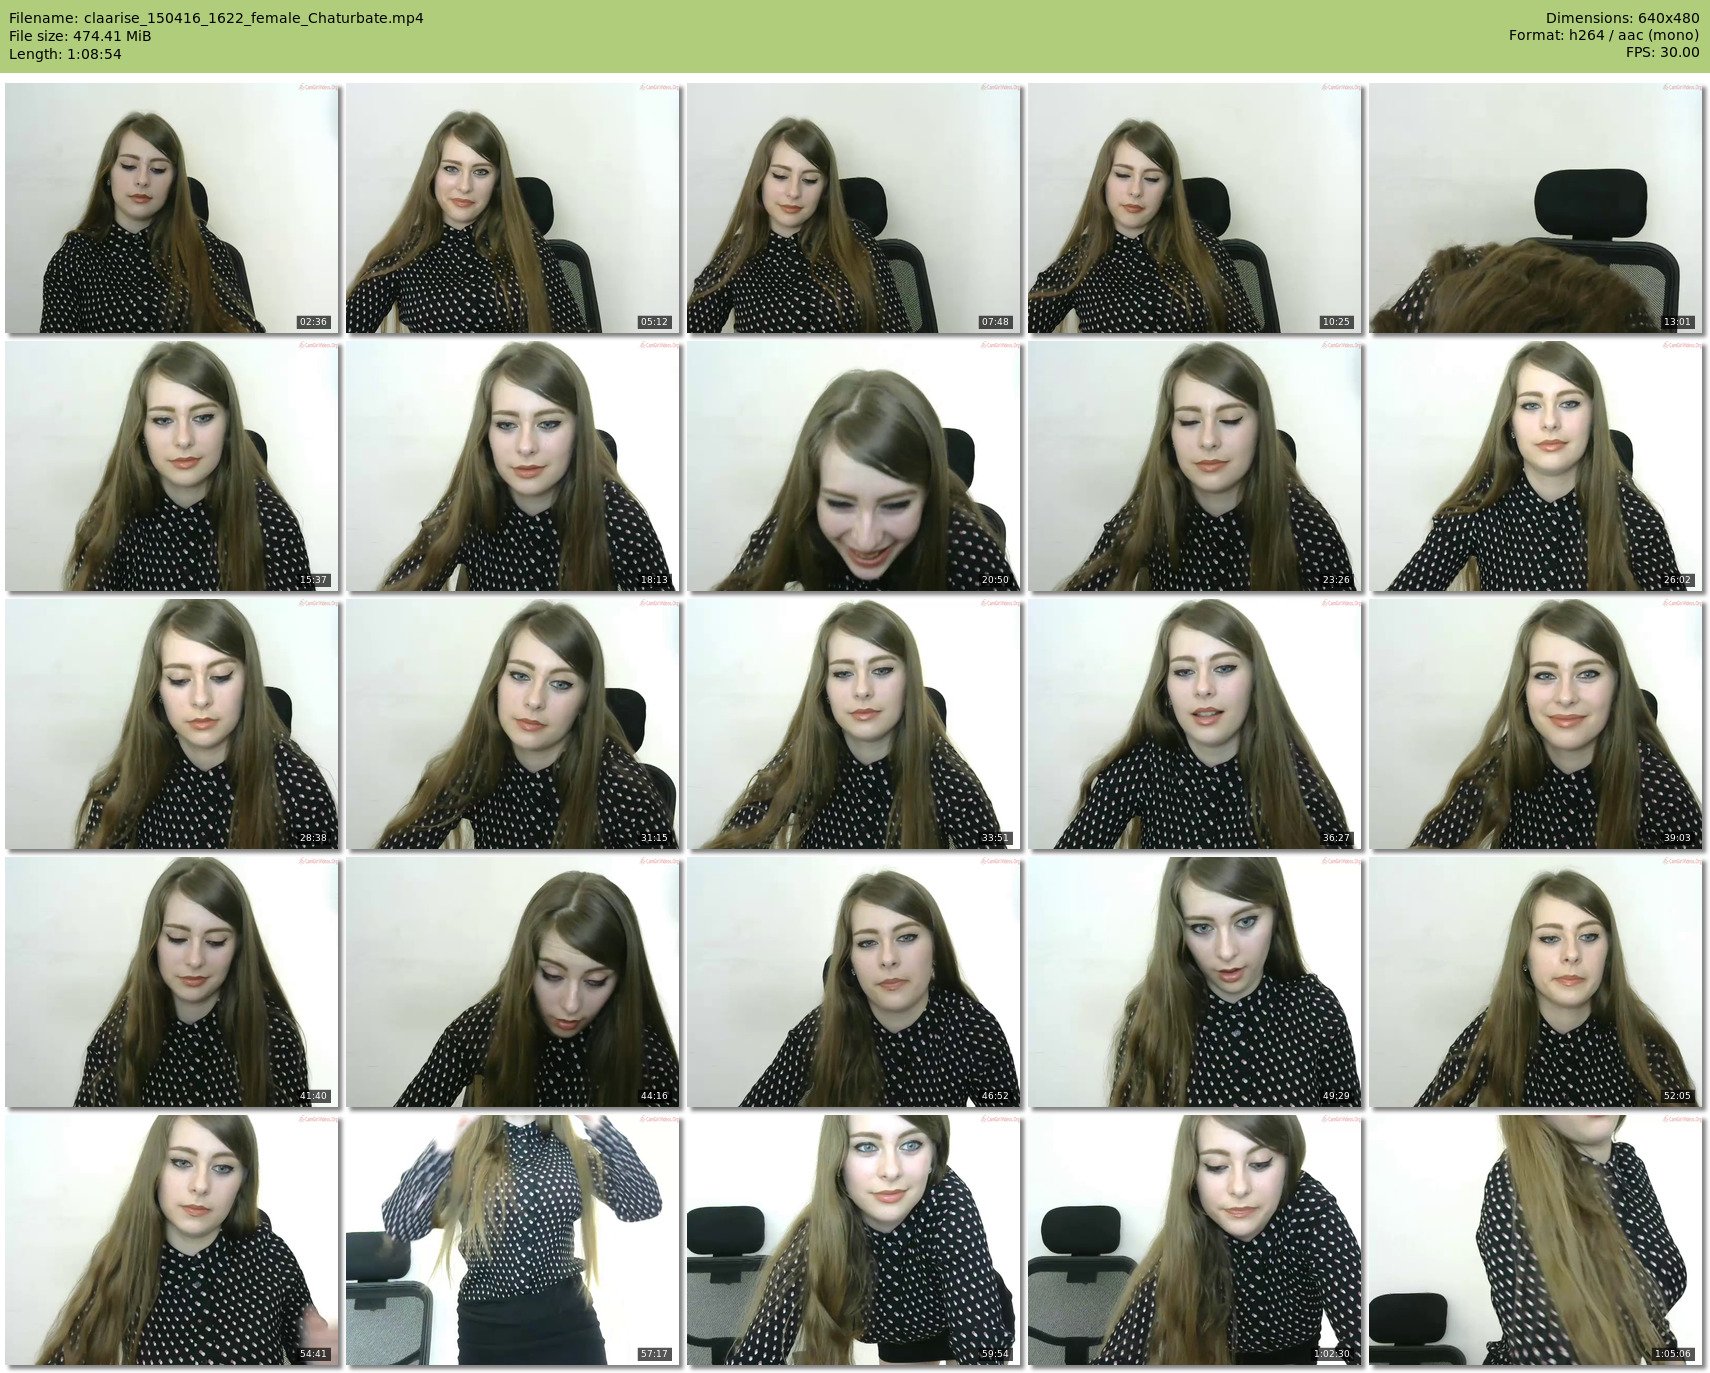Open the last thumbnail at 1:05:06
This screenshot has height=1373, width=1710.
[x=1536, y=1240]
